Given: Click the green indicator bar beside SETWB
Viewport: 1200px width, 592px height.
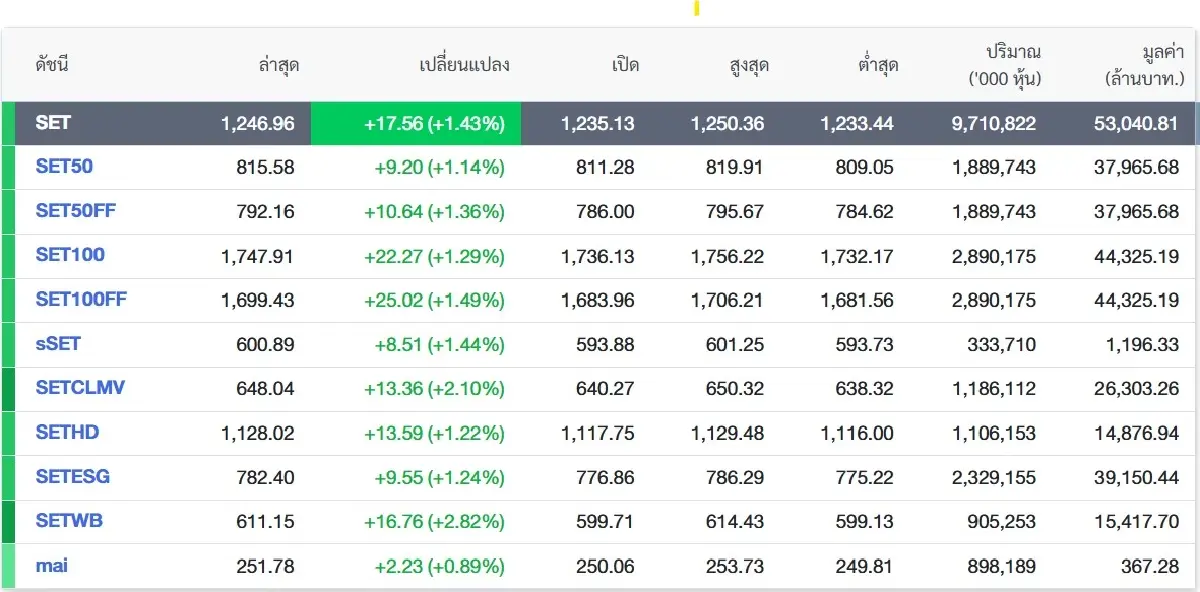Looking at the screenshot, I should coord(9,521).
